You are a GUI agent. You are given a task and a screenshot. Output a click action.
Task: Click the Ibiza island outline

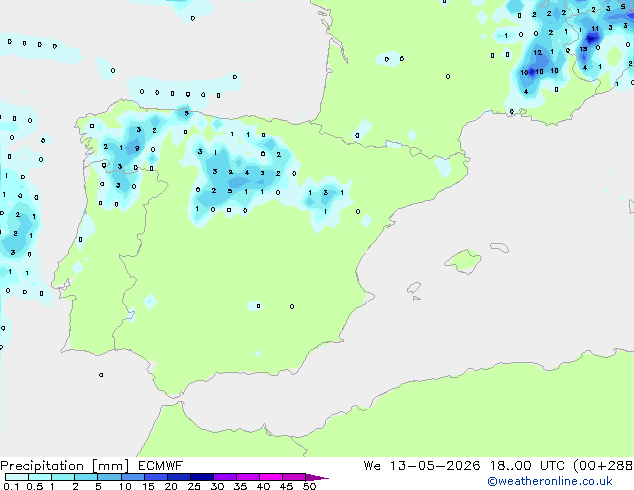pyautogui.click(x=414, y=288)
